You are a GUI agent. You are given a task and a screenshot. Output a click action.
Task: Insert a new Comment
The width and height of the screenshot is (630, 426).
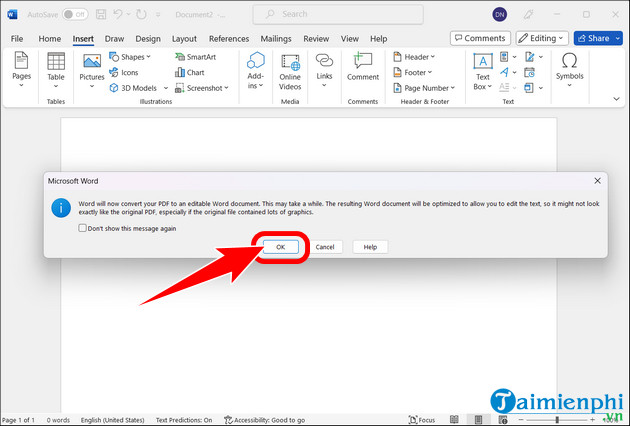click(363, 67)
